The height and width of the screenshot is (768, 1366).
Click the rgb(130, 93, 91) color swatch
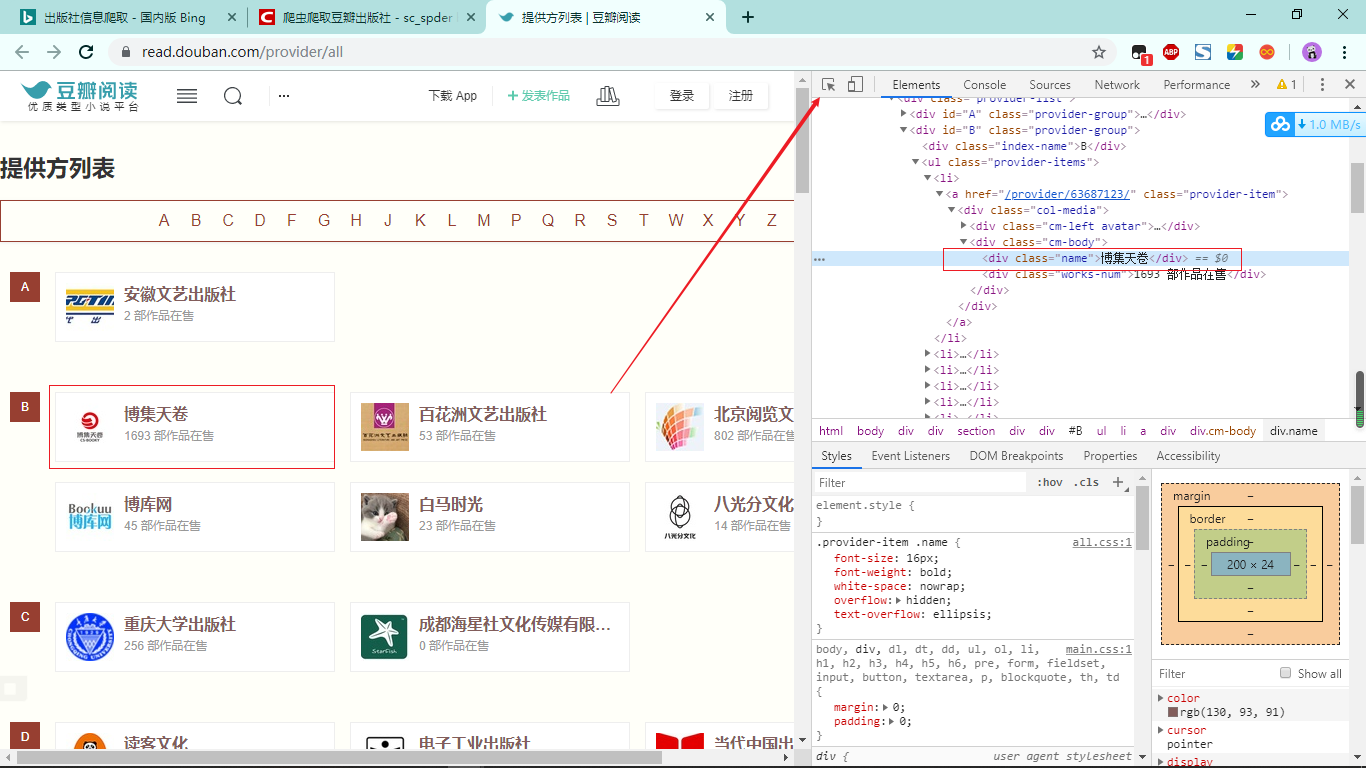pyautogui.click(x=1173, y=713)
